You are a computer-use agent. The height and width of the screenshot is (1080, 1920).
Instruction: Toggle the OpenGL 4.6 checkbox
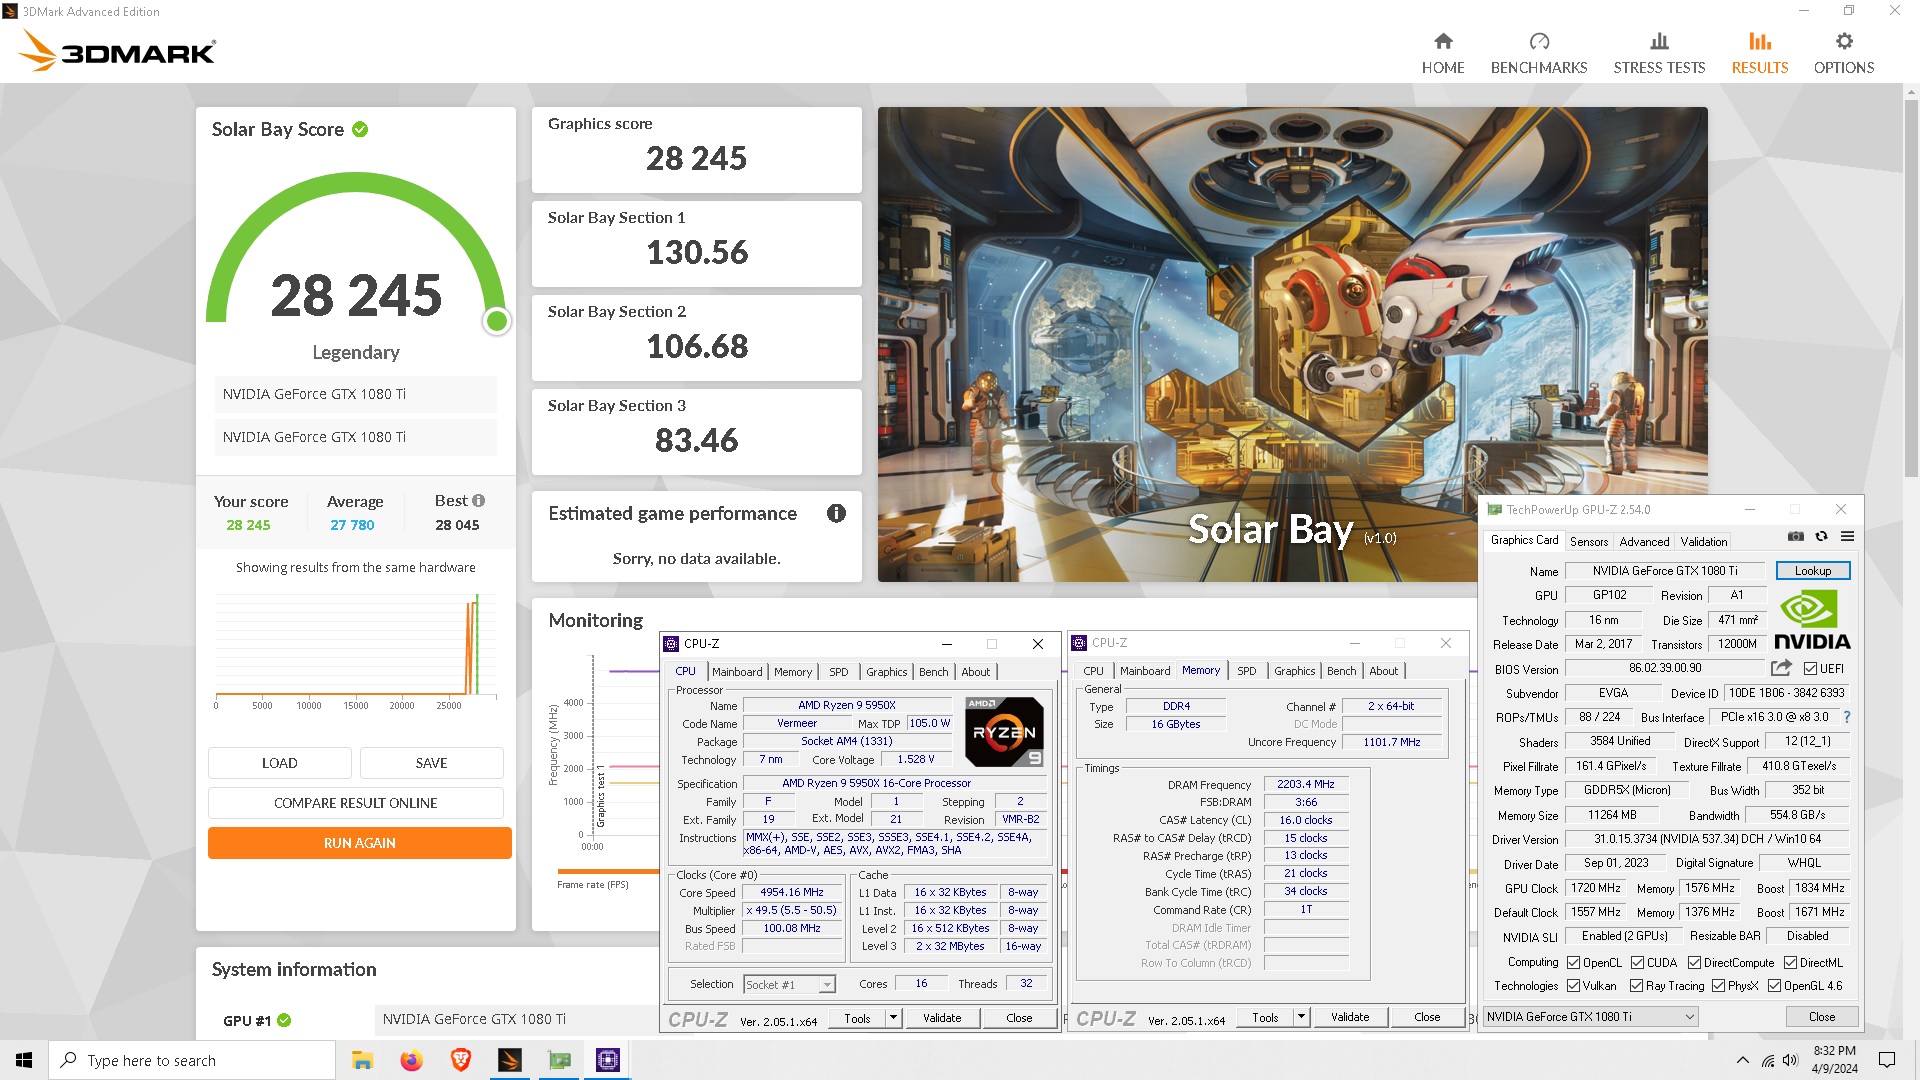1774,986
